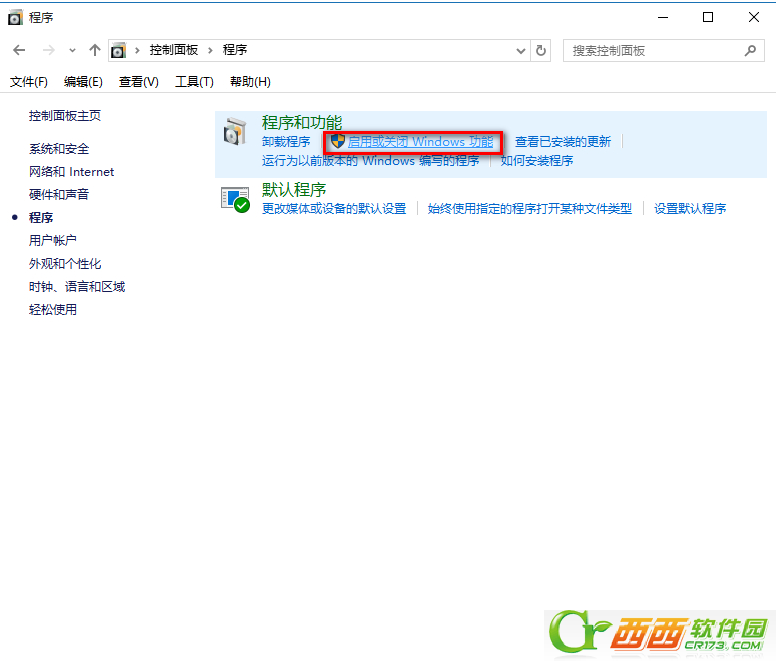This screenshot has width=776, height=661.
Task: Click the Back navigation arrow
Action: click(19, 50)
